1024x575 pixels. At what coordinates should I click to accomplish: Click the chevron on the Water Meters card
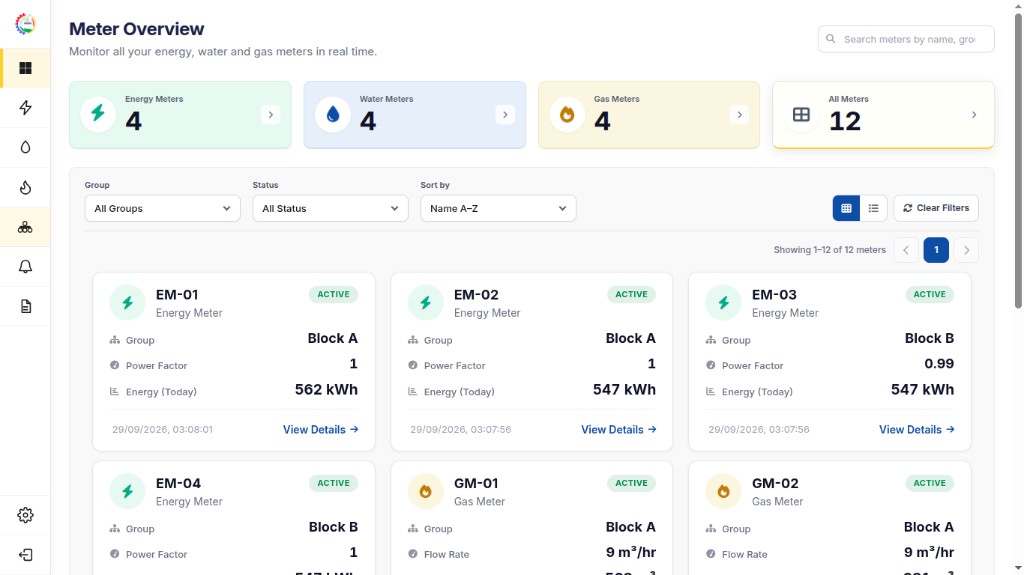pos(505,115)
